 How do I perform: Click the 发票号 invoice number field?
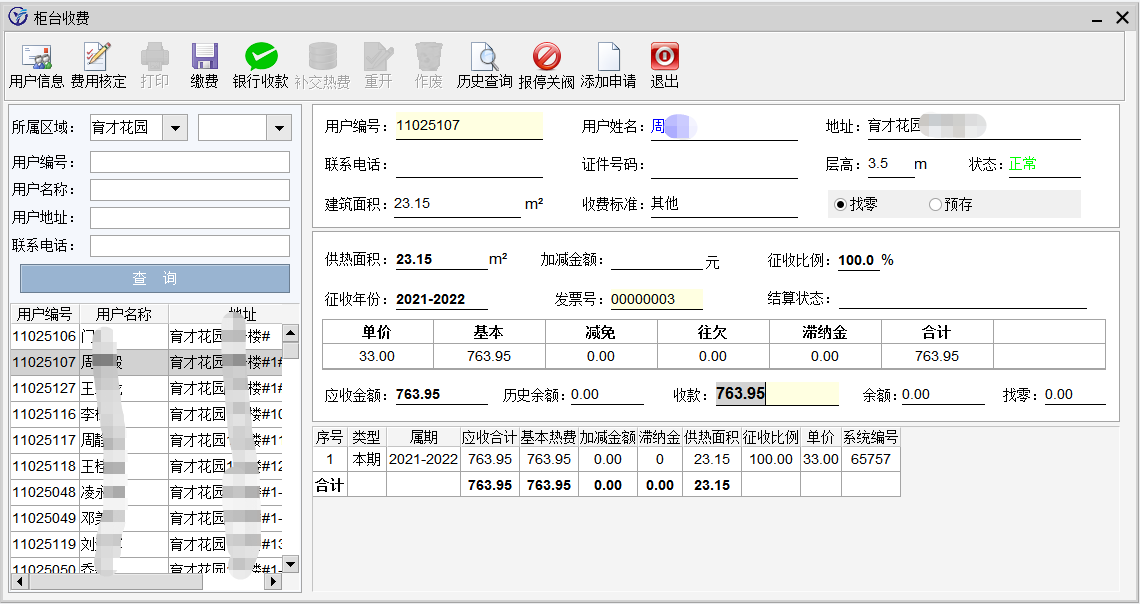[656, 299]
